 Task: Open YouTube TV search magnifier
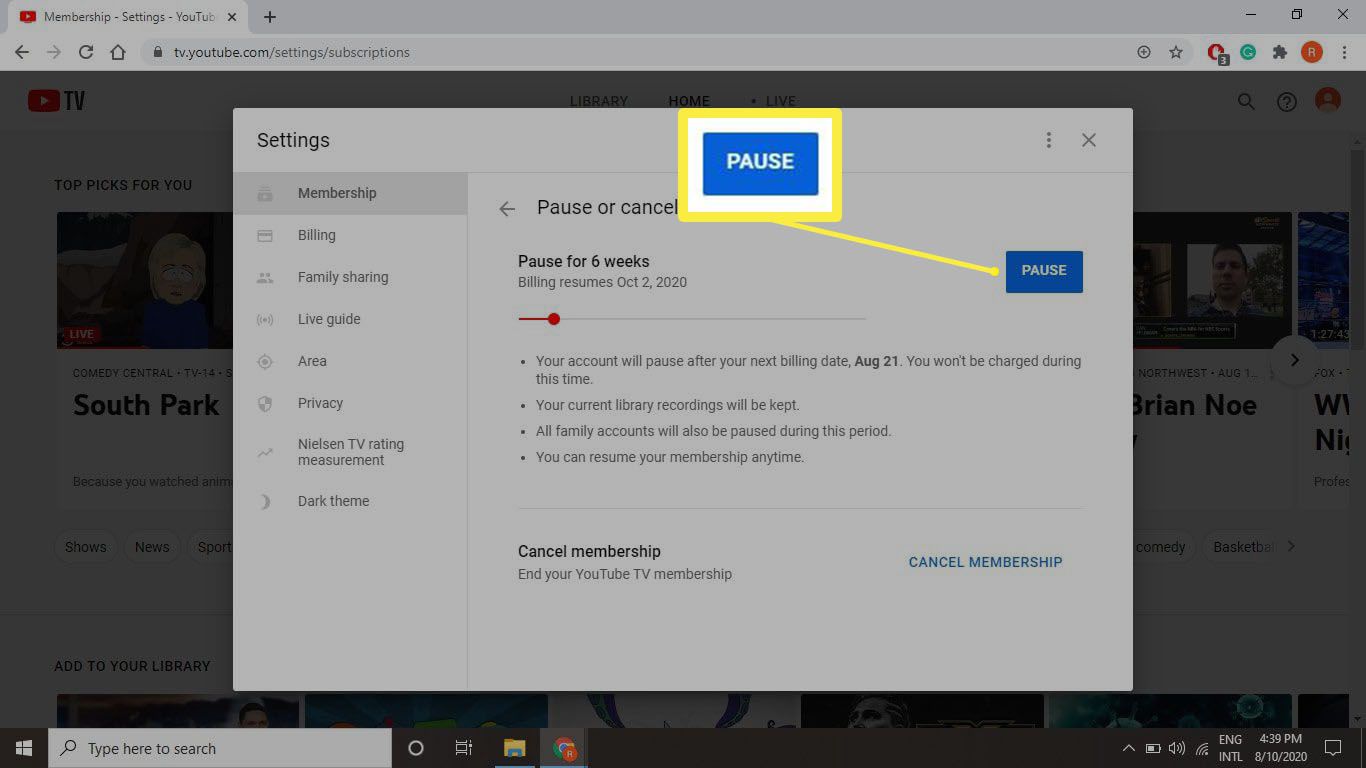pos(1246,101)
